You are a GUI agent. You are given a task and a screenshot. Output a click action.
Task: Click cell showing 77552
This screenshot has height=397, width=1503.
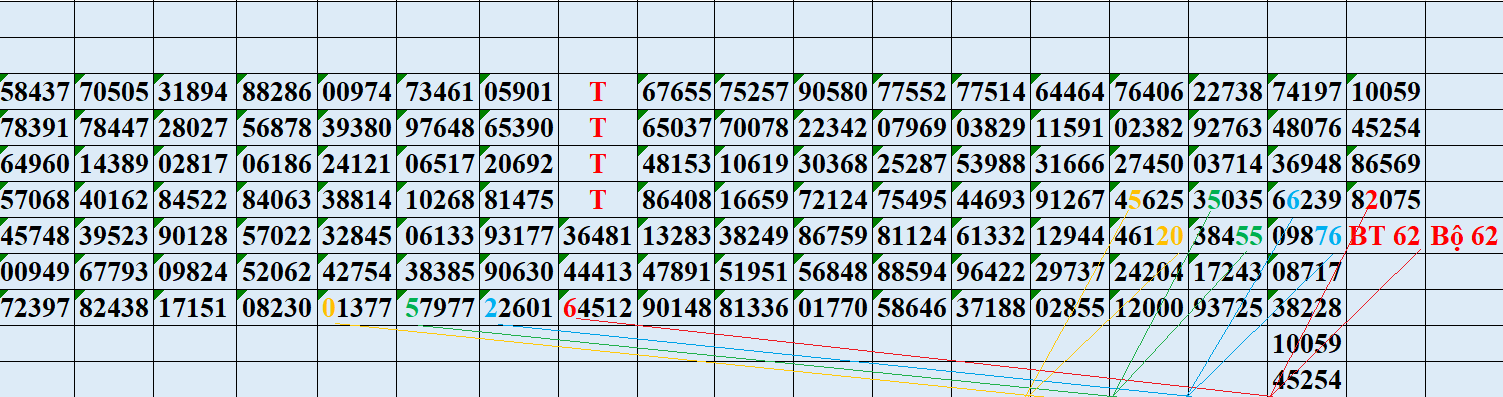tap(912, 93)
